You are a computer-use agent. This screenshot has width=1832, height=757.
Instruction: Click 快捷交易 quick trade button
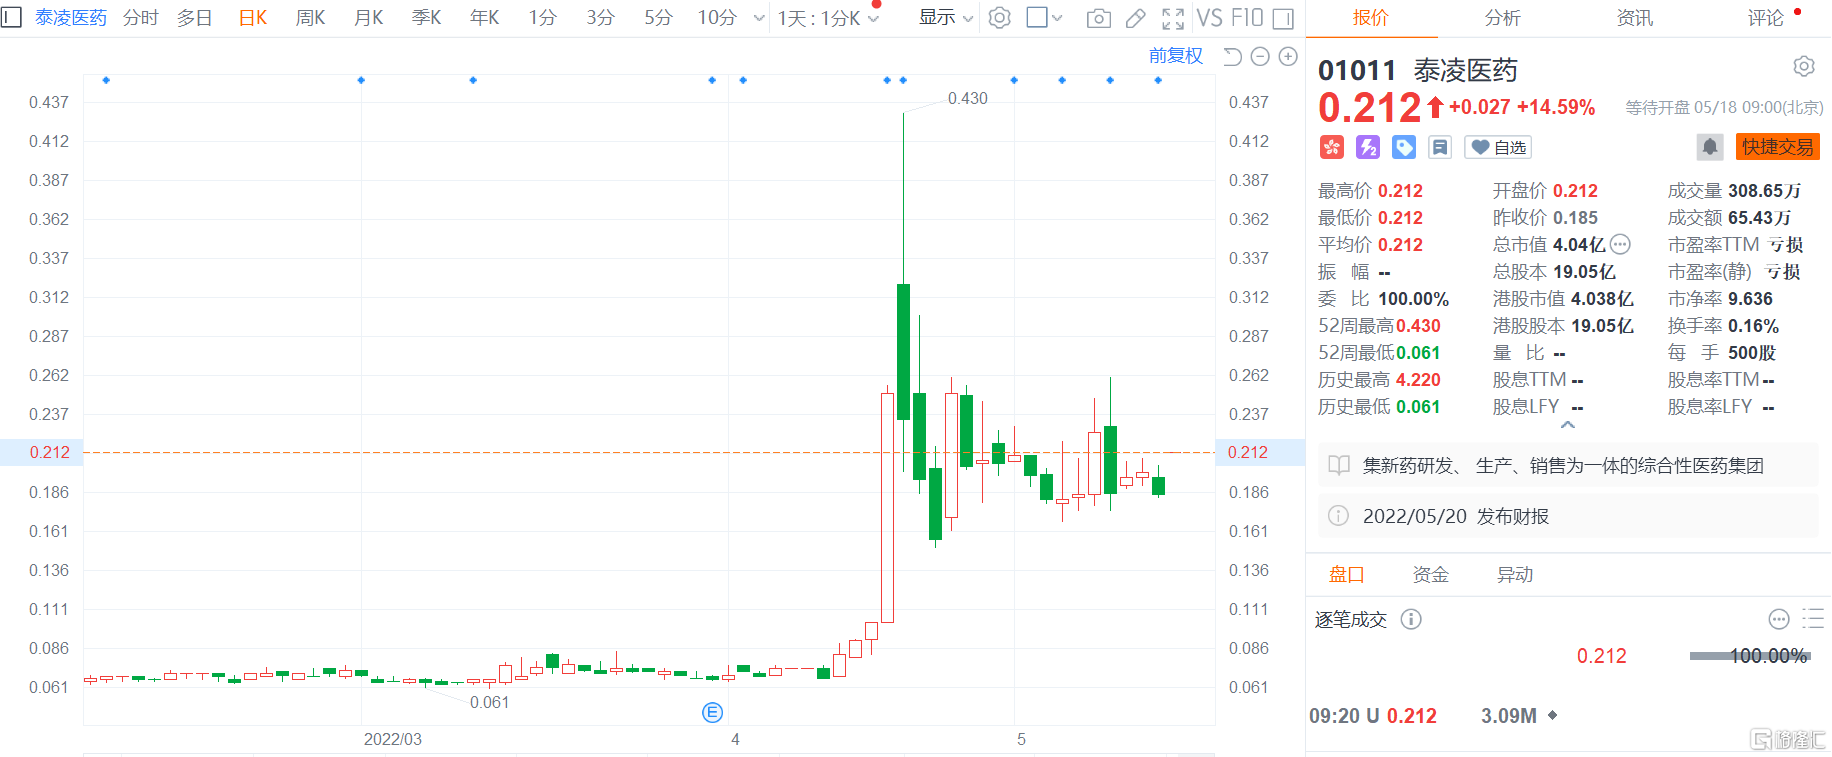(1778, 147)
